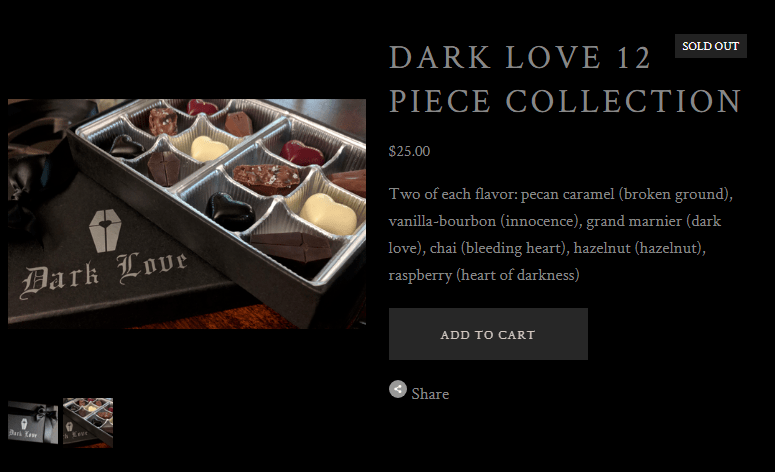Click the large white heart chocolate at front

328,213
